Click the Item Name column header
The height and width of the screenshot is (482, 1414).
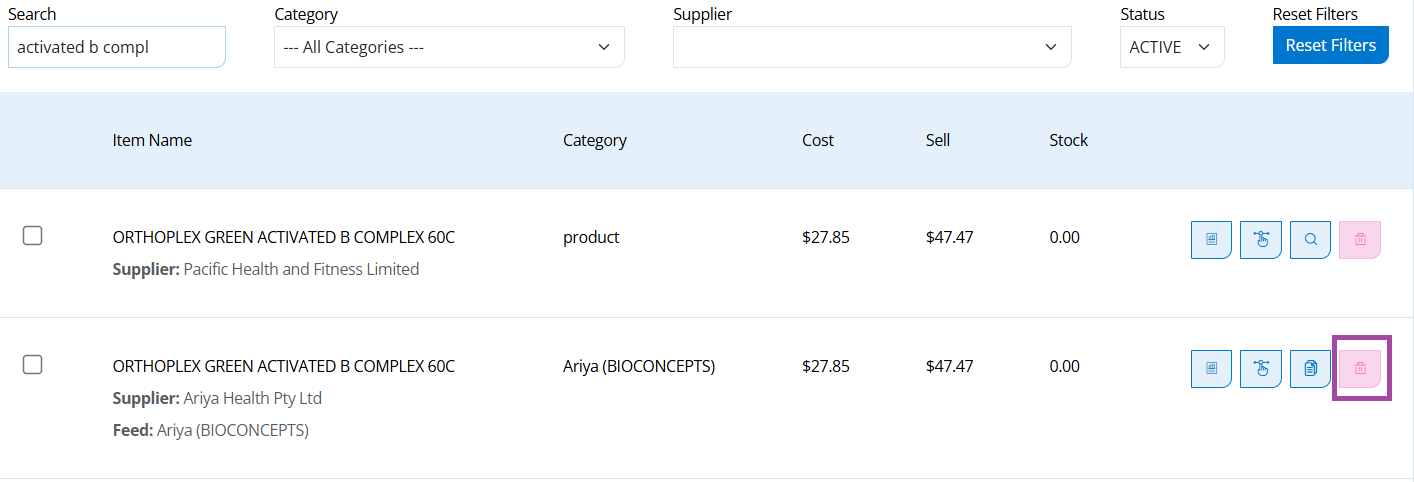point(152,140)
